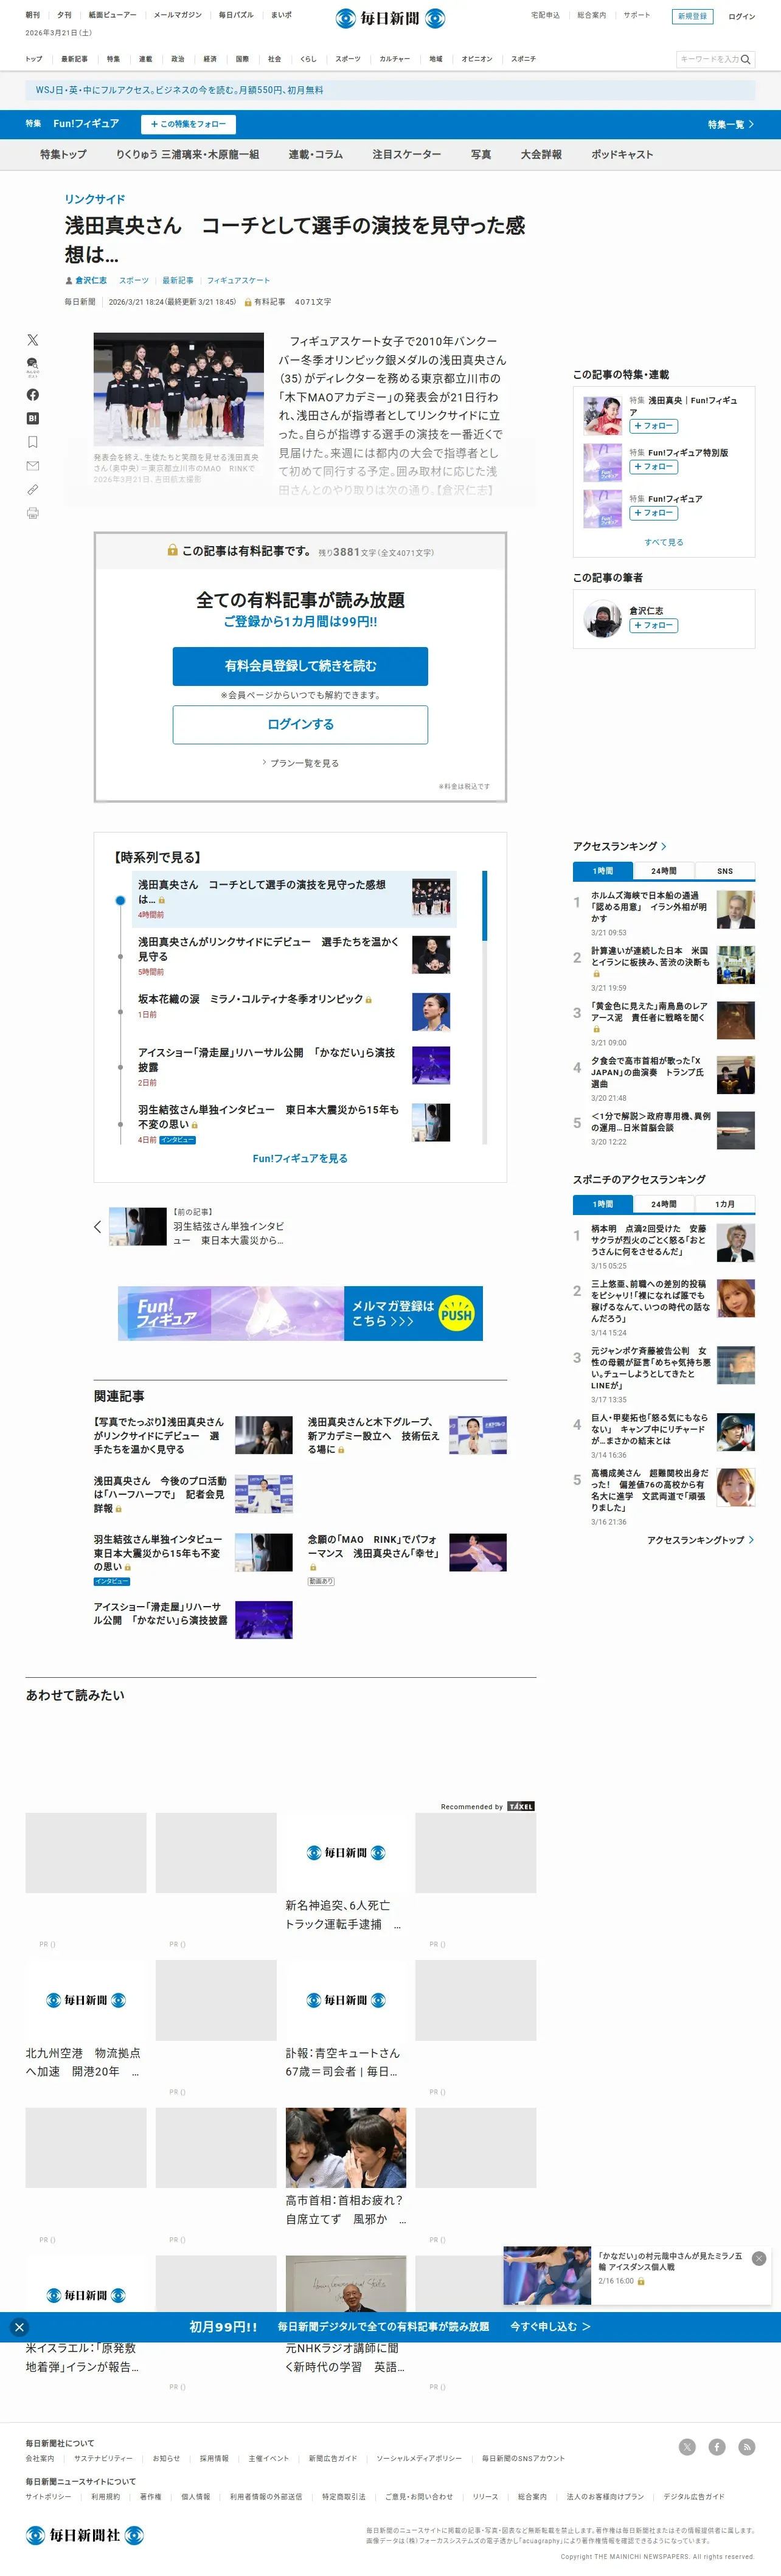Save the article with the bookmark icon

point(33,442)
